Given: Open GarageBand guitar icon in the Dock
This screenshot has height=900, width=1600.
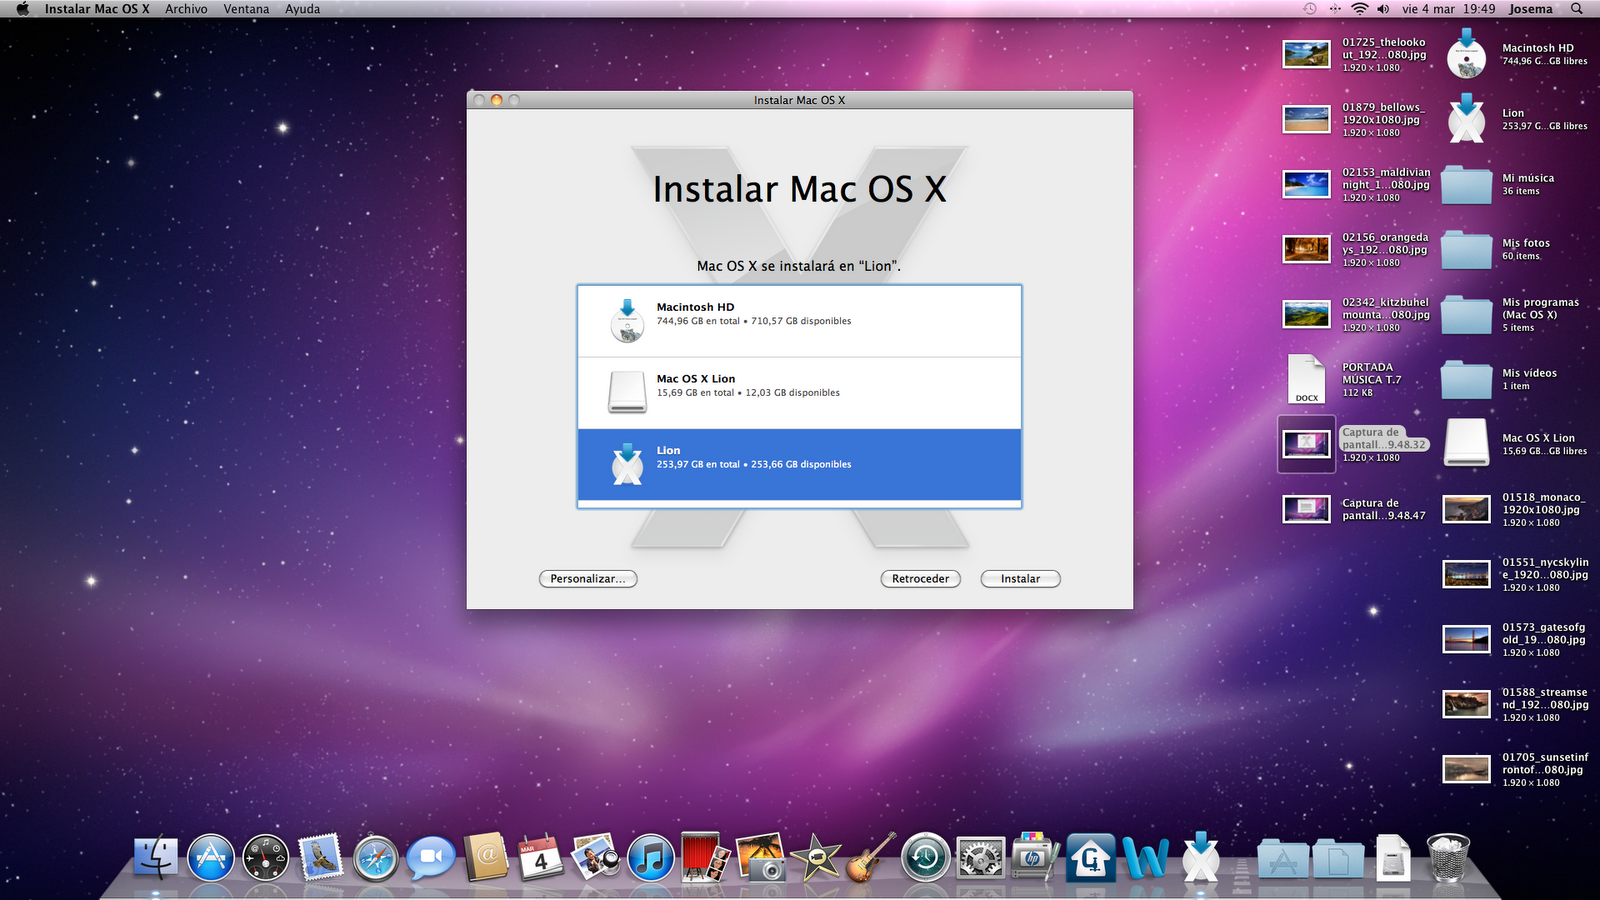Looking at the screenshot, I should pos(870,857).
